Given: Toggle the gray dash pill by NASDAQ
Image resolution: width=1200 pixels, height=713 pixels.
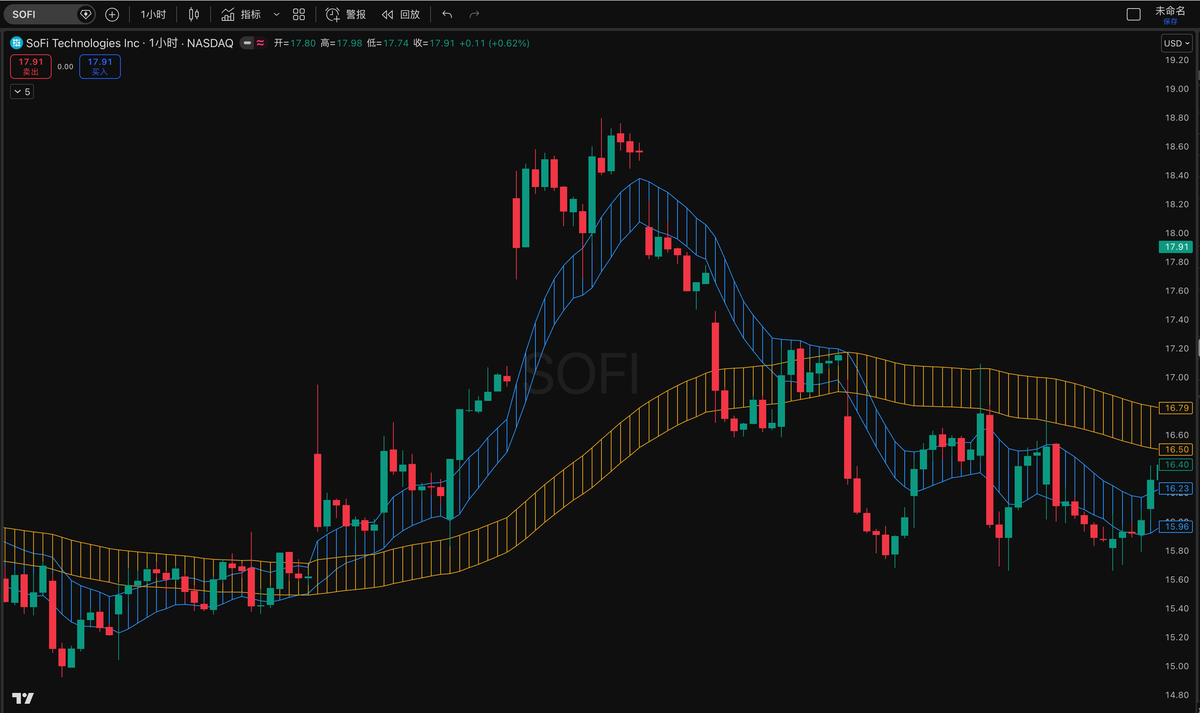Looking at the screenshot, I should click(x=246, y=43).
